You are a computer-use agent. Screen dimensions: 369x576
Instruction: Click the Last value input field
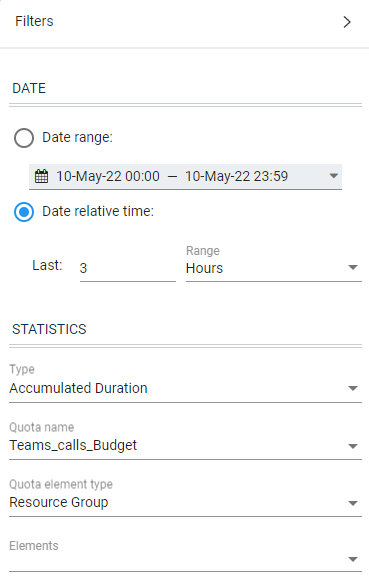tap(128, 268)
